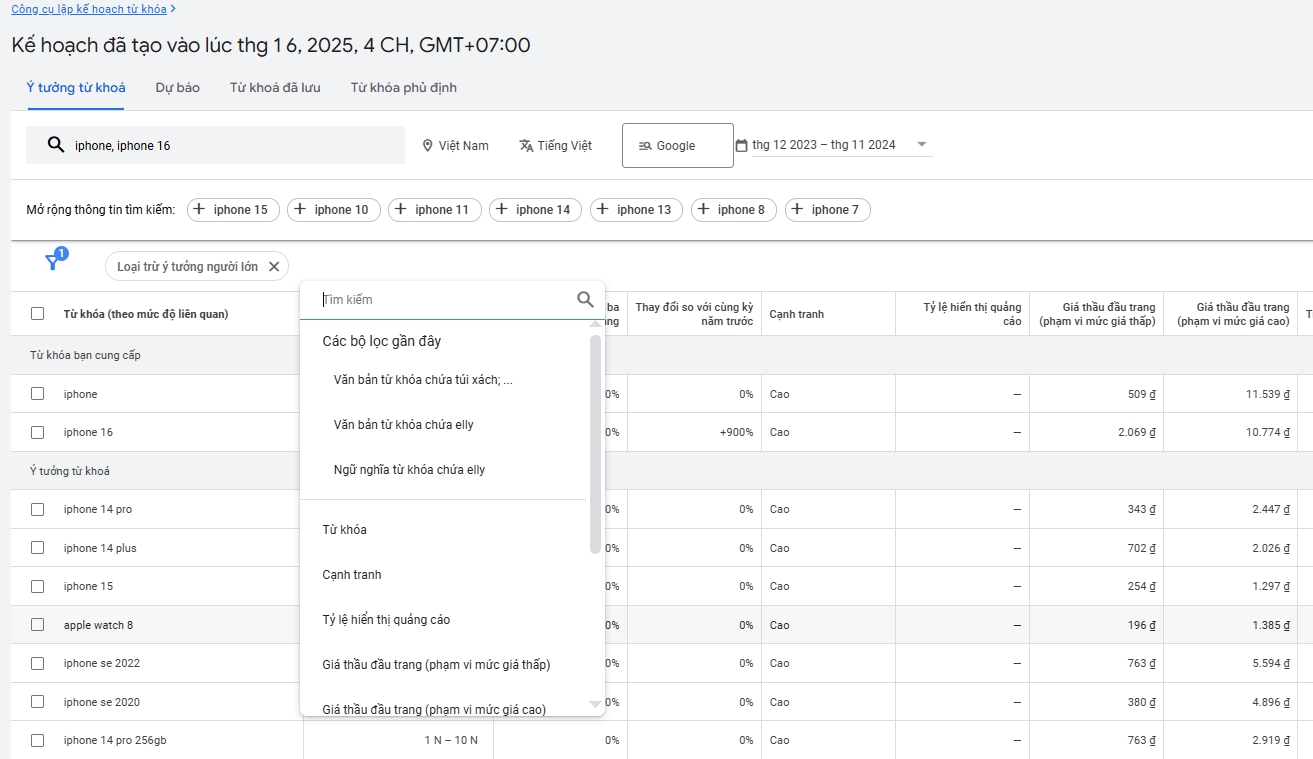Click magnifier icon in filter search box

pos(585,299)
